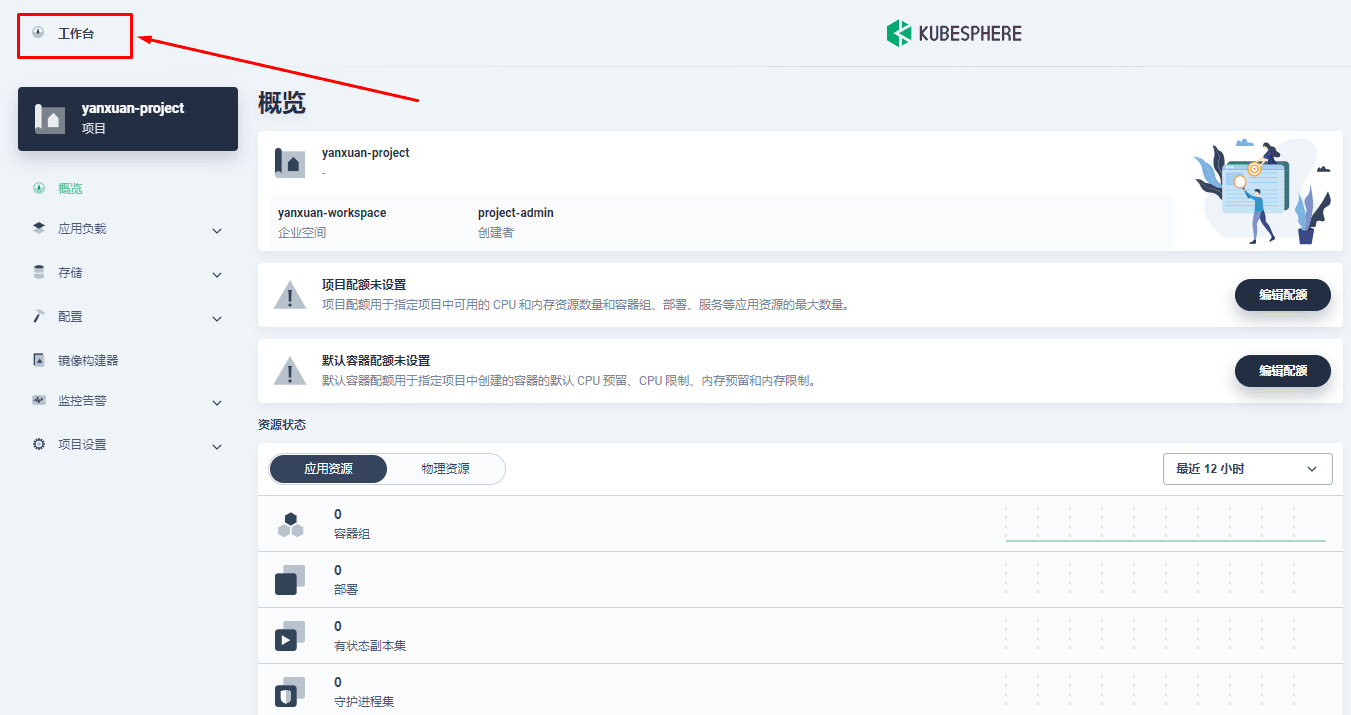This screenshot has height=715, width=1351.
Task: Click the 镜像构建器 icon
Action: (39, 359)
